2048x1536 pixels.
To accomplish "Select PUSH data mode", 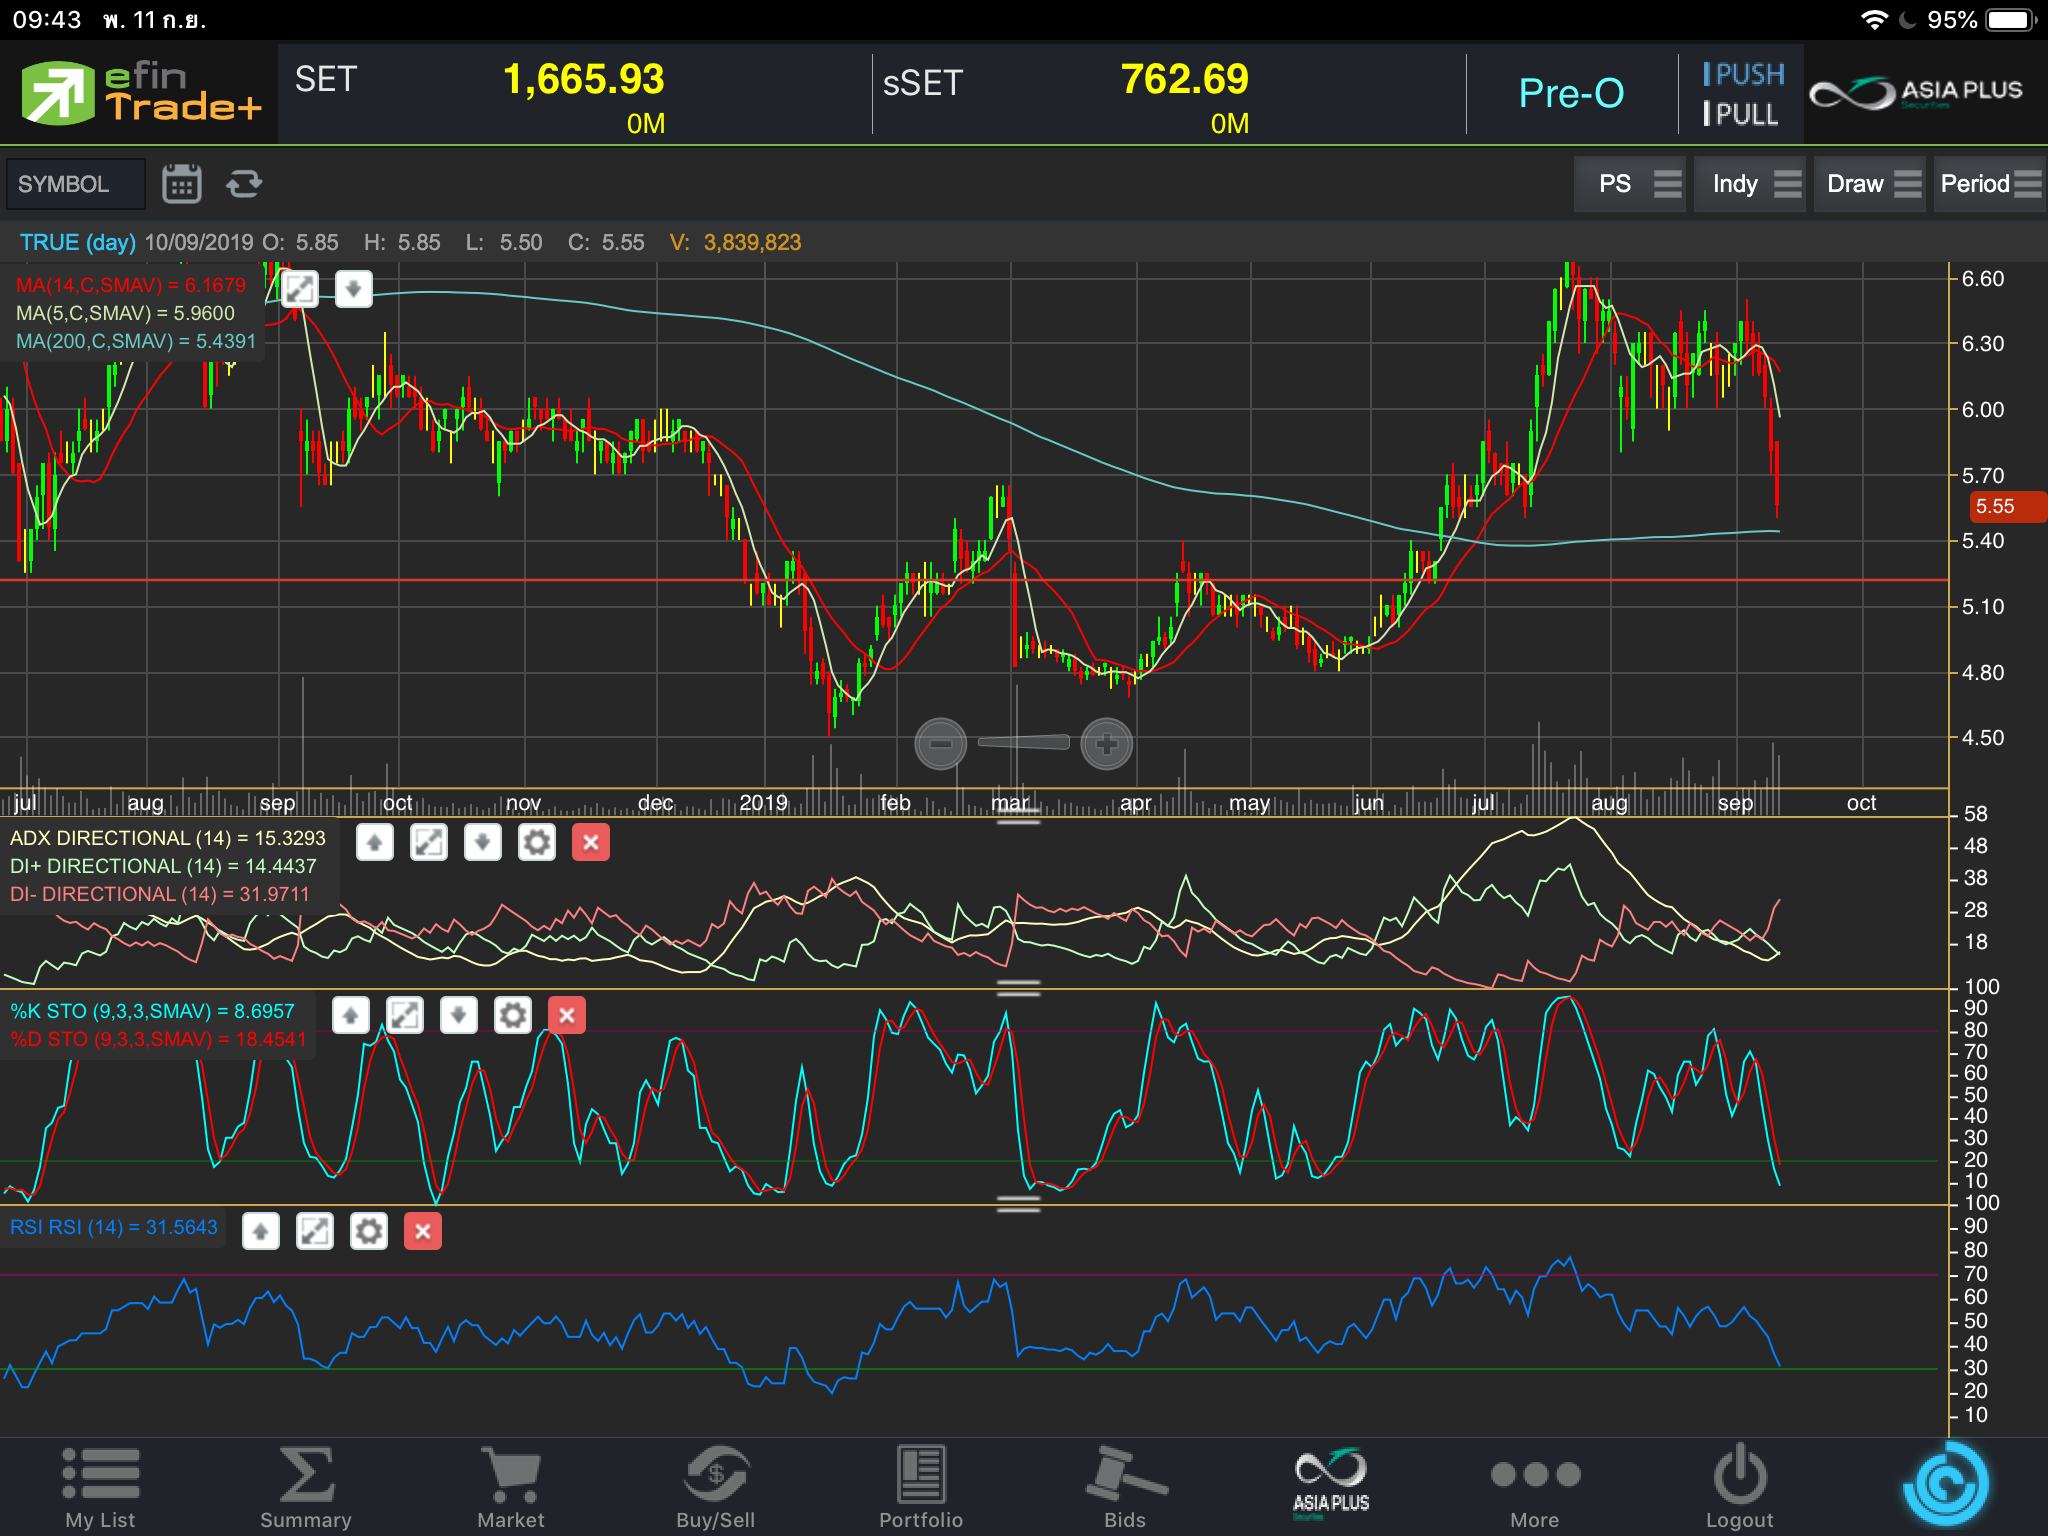I will [1744, 74].
